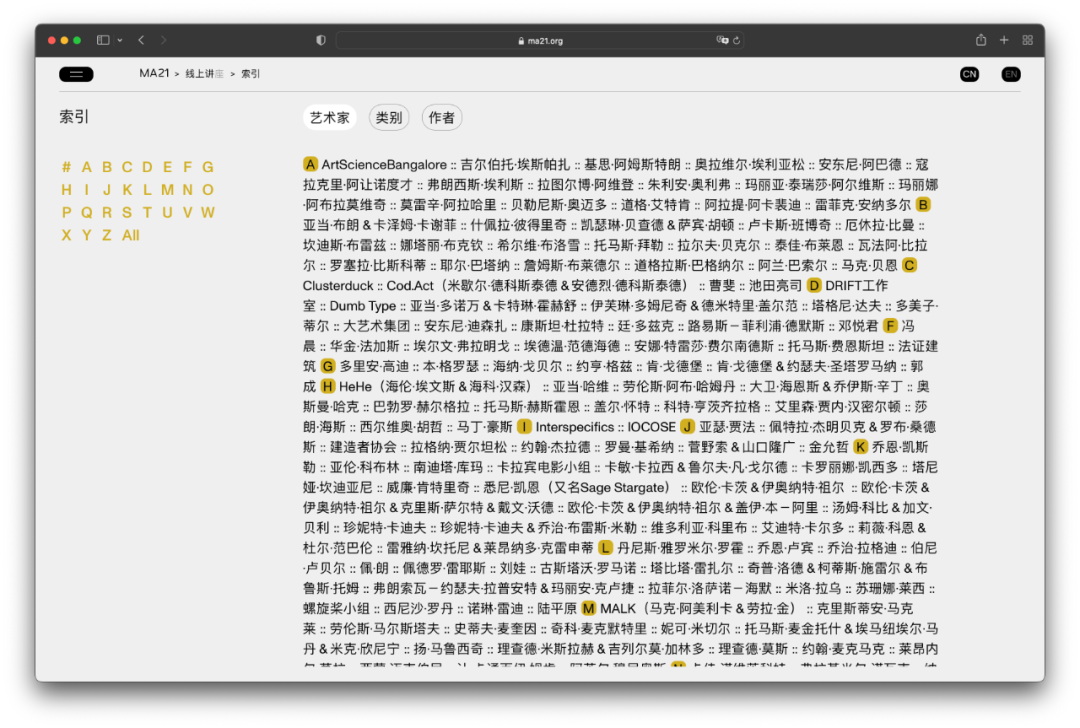Viewport: 1080px width, 728px height.
Task: Click yellow M section badge in list
Action: (589, 608)
